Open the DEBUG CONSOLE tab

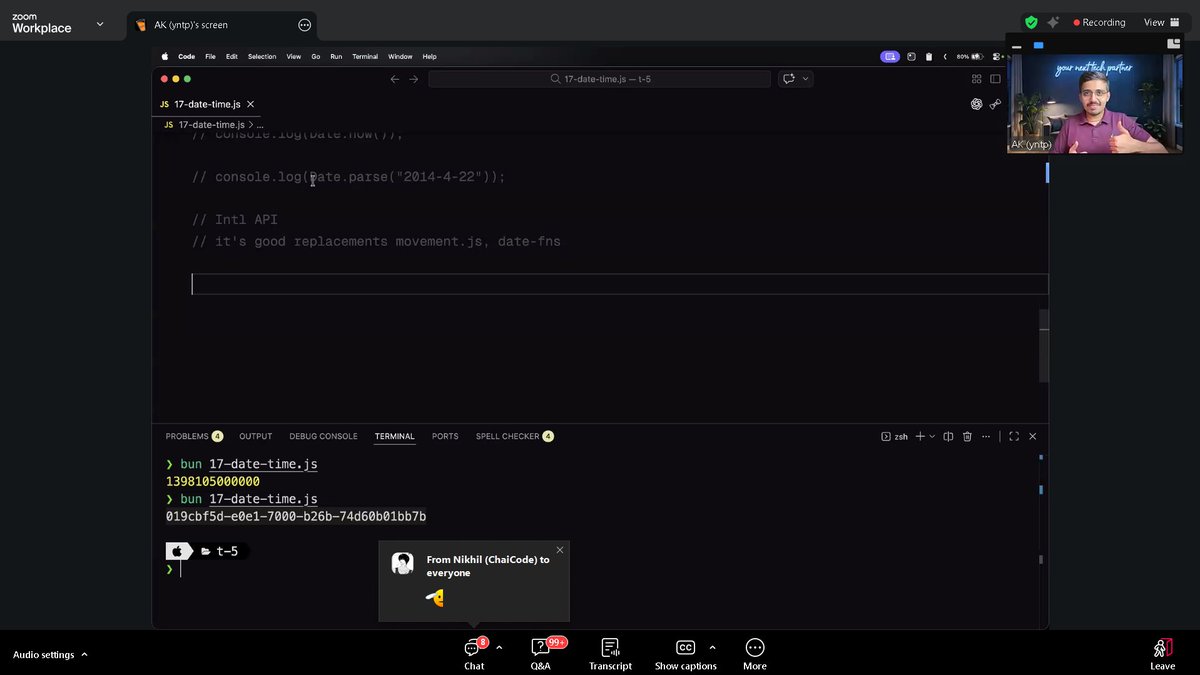pos(323,436)
